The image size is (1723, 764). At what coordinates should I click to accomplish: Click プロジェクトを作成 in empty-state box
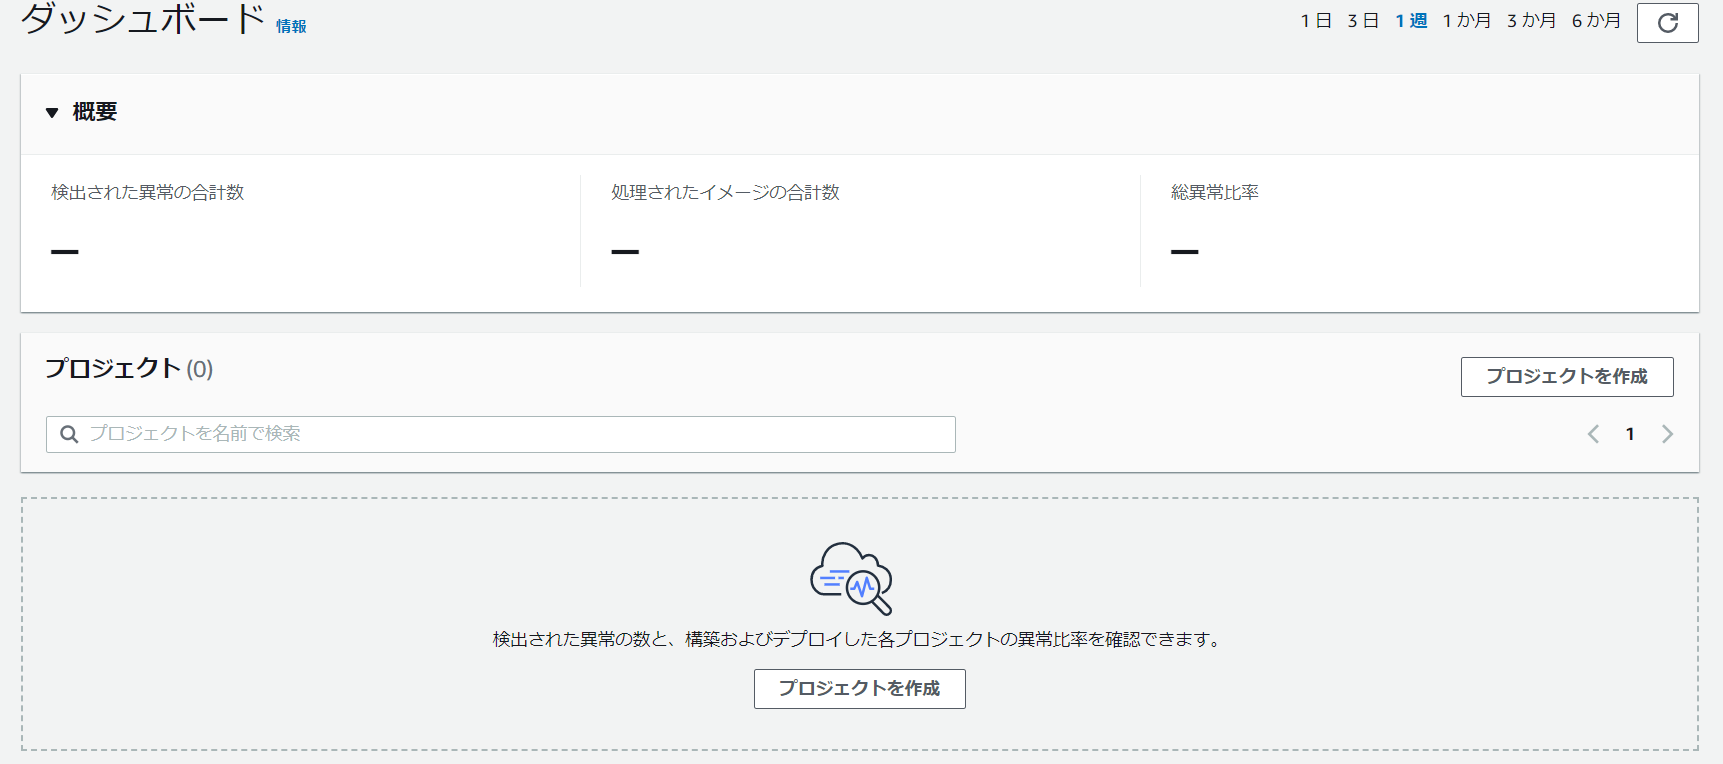pyautogui.click(x=860, y=689)
